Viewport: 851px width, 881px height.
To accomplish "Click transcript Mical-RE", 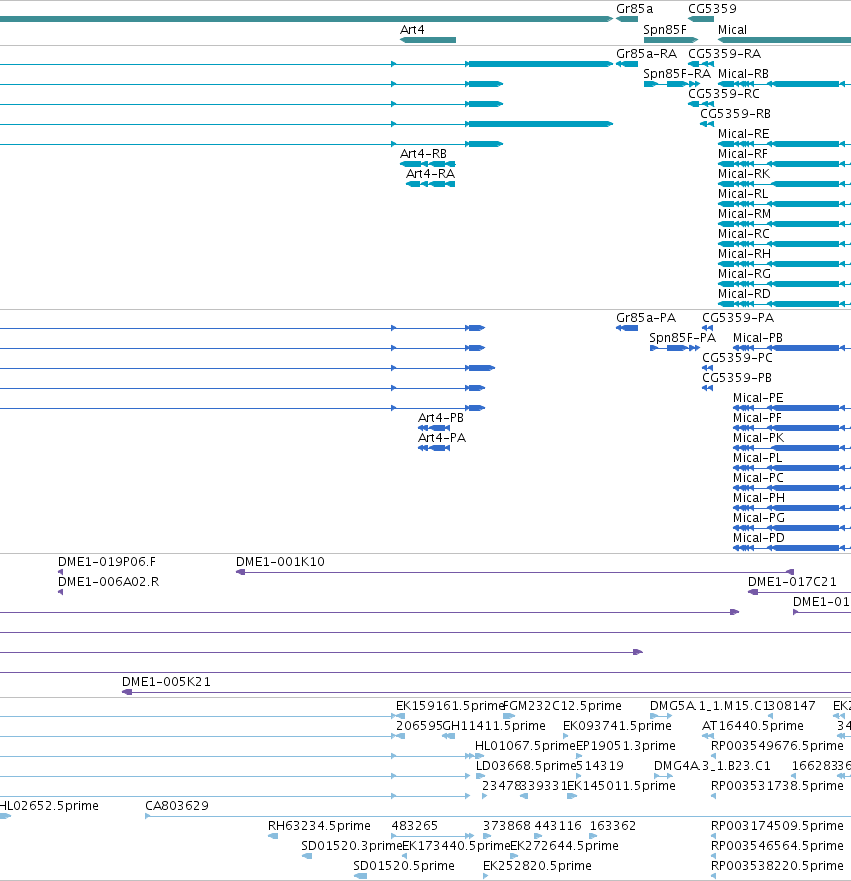I will (784, 144).
